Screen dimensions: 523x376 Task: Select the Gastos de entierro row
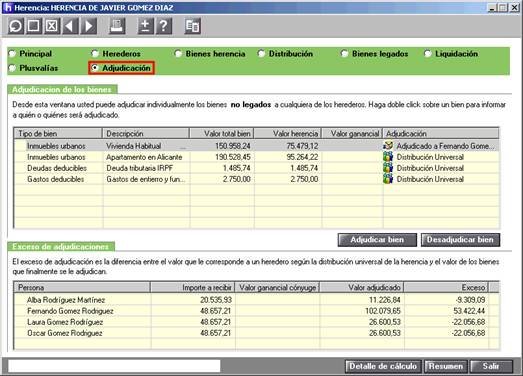257,179
